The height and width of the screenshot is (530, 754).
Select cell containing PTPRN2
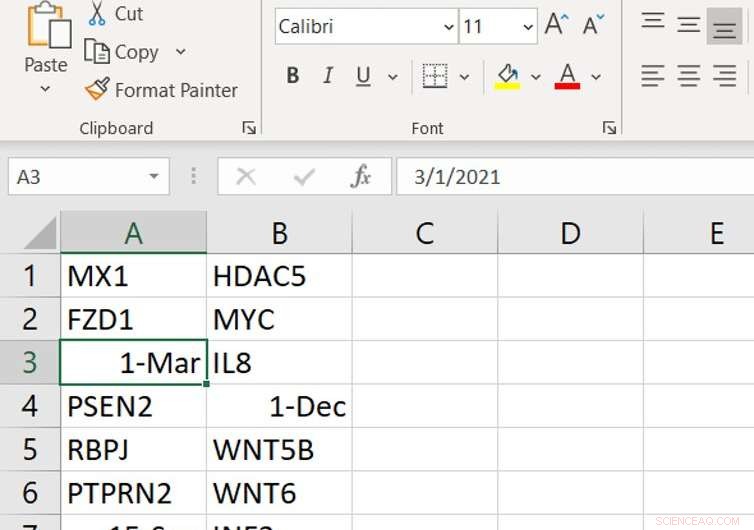(x=134, y=492)
